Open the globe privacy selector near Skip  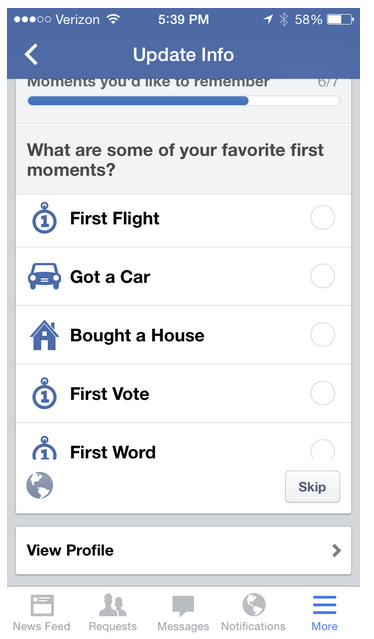(x=40, y=485)
